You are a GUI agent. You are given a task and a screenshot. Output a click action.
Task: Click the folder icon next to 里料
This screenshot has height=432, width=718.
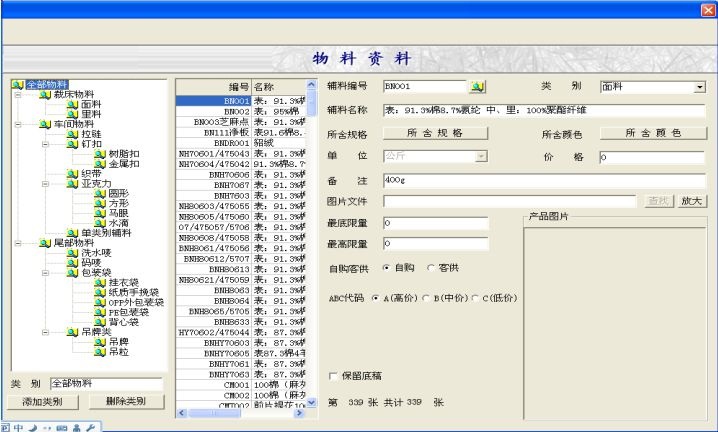point(72,114)
